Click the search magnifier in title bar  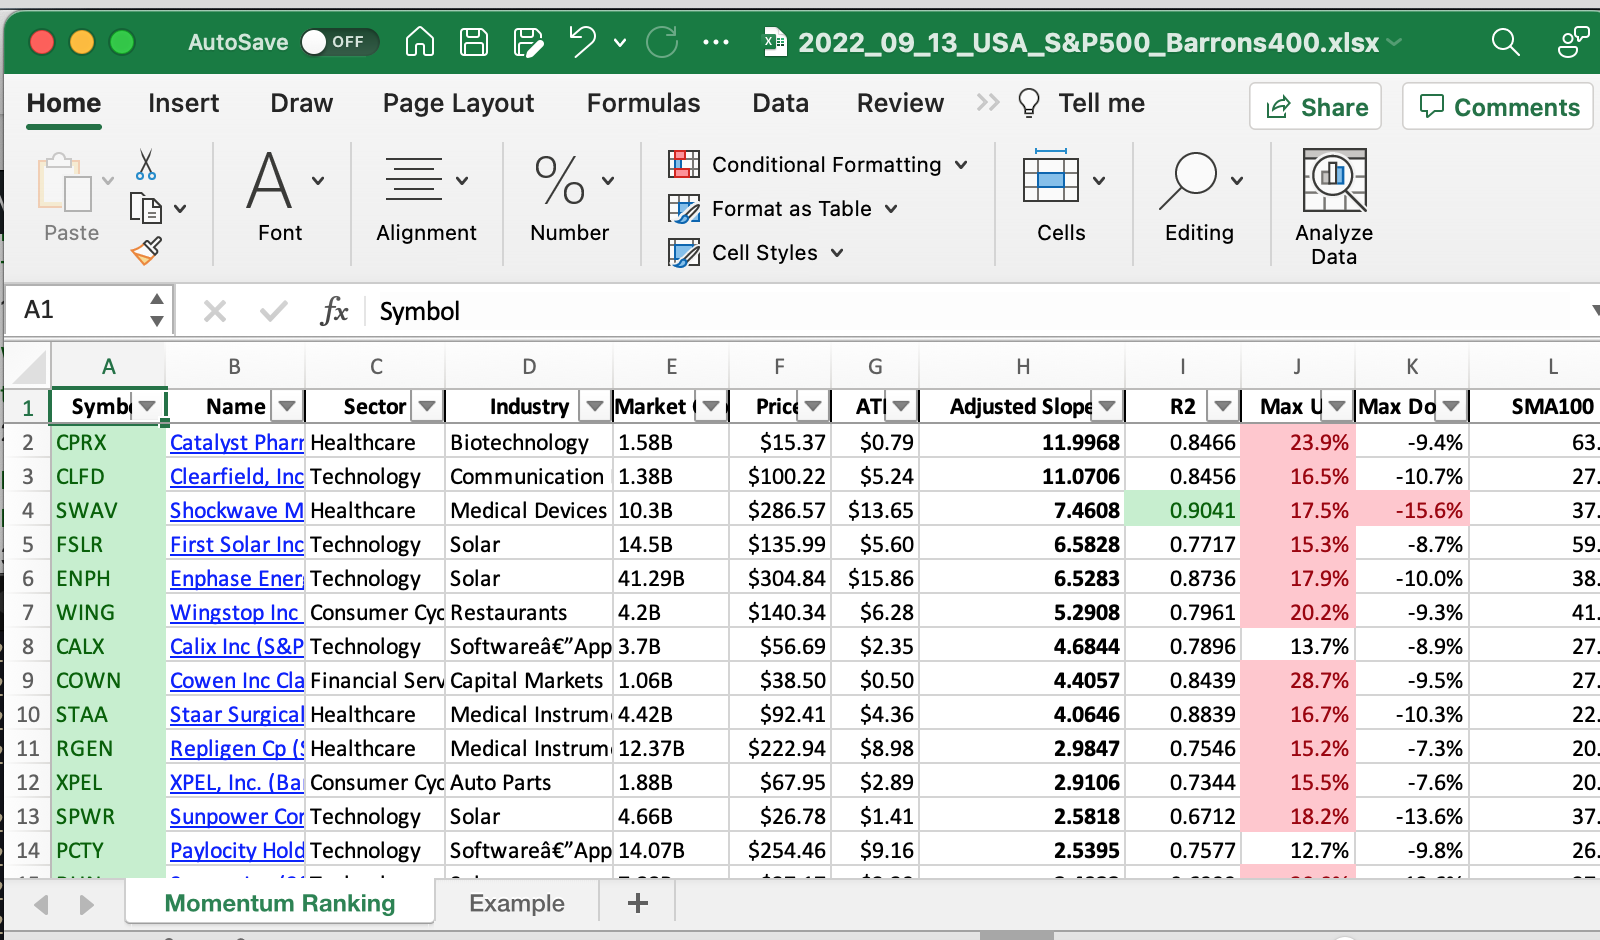(1505, 42)
